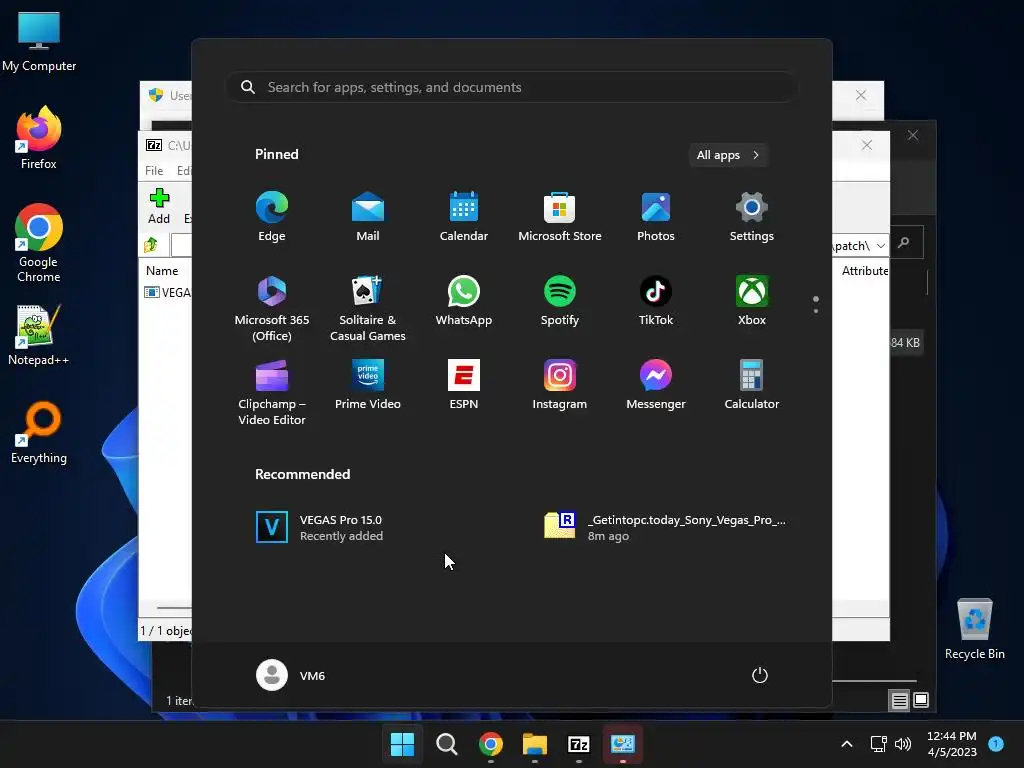Go to the next pinned apps page
Image resolution: width=1024 pixels, height=768 pixels.
[x=816, y=311]
